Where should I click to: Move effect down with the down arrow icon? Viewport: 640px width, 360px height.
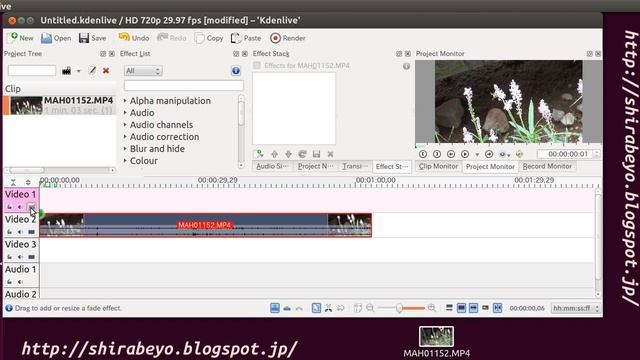pos(288,154)
